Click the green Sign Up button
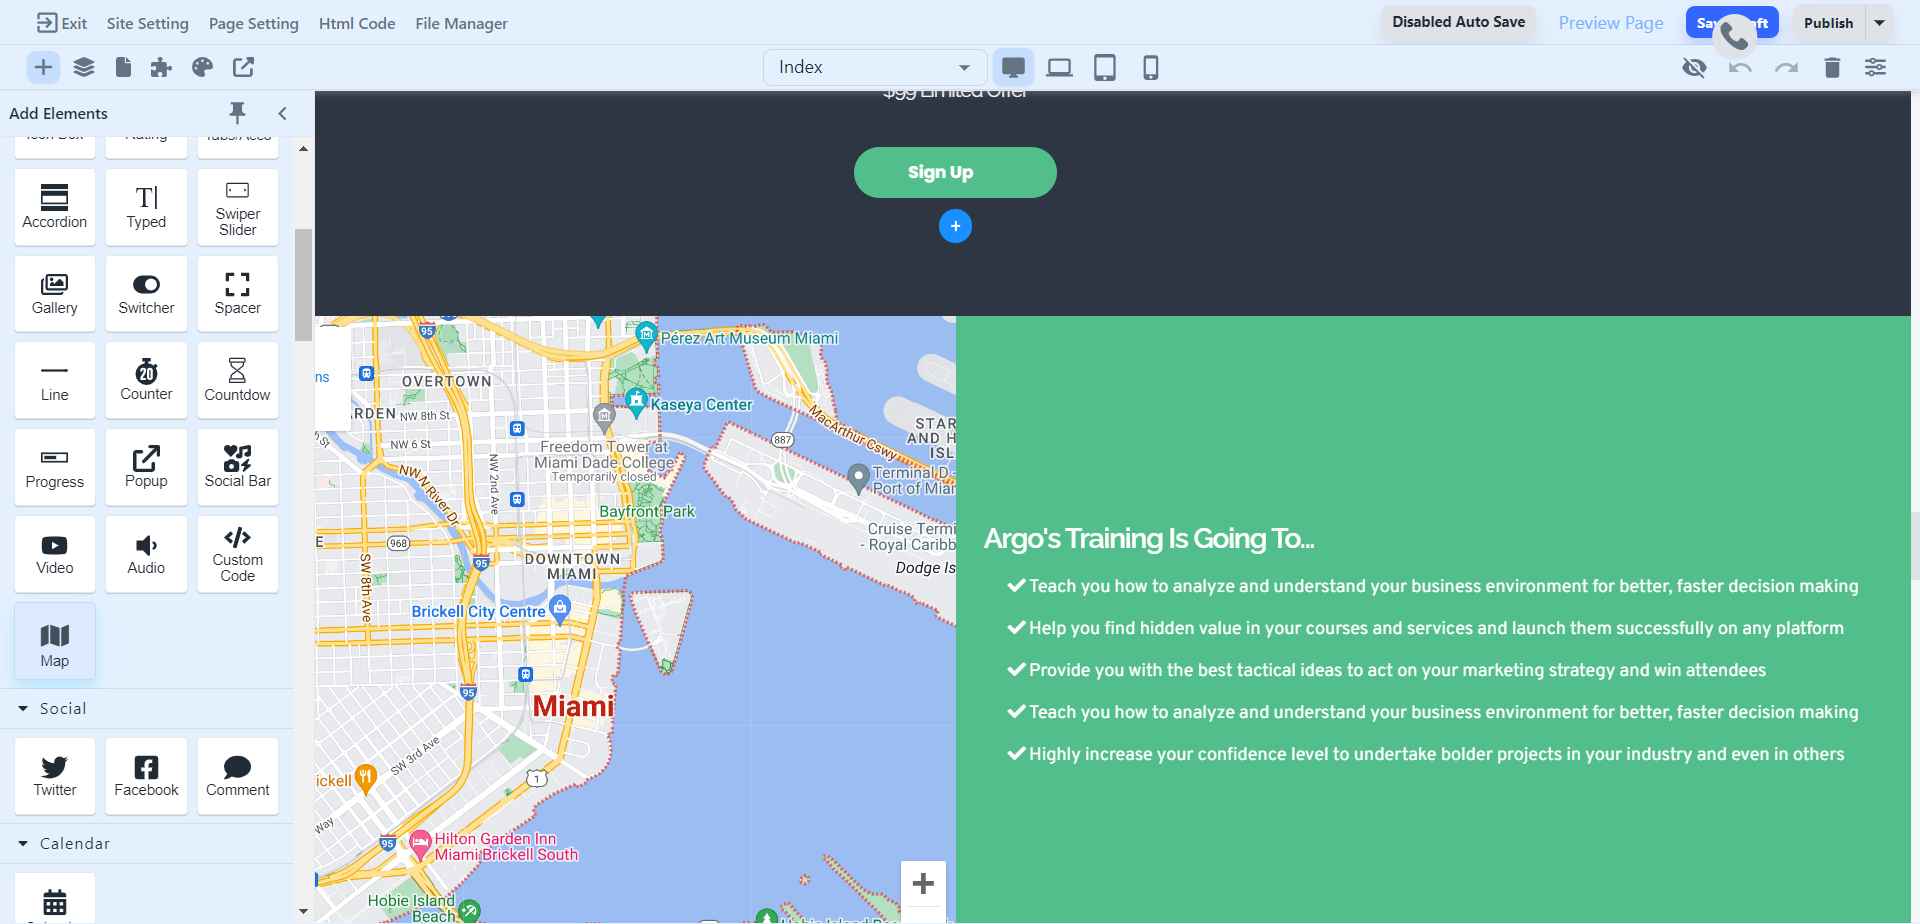Image resolution: width=1920 pixels, height=924 pixels. click(x=954, y=172)
